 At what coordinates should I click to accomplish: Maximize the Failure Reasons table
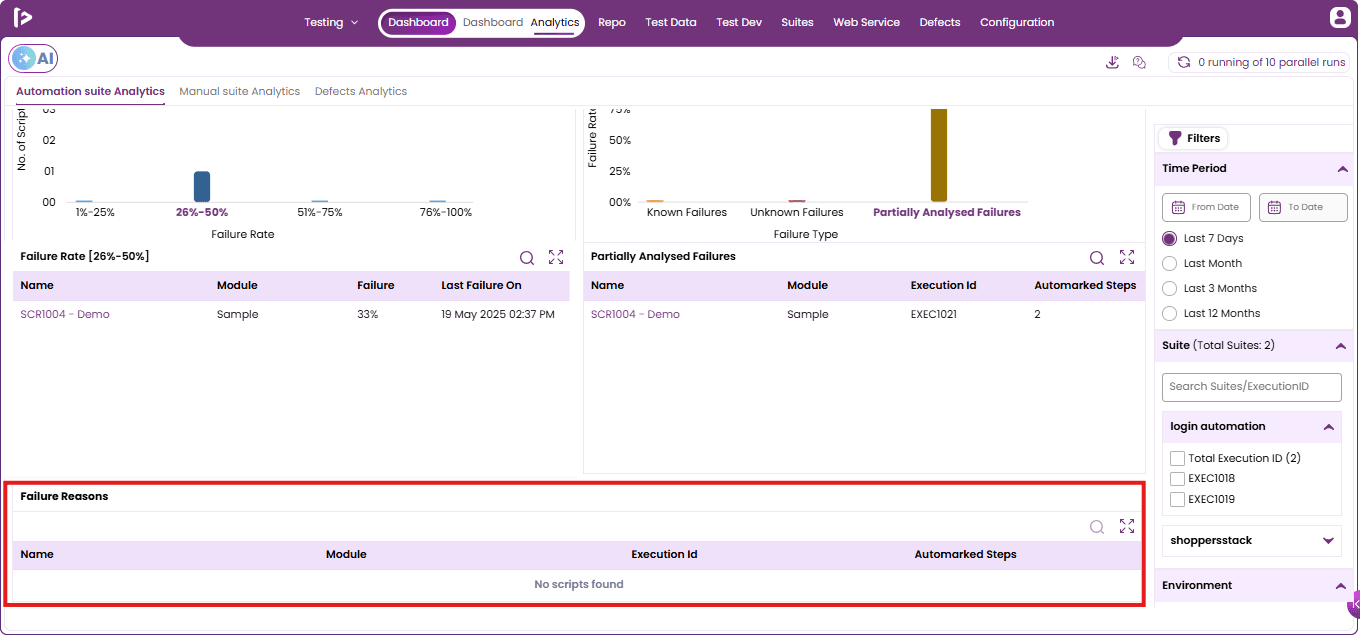(1127, 526)
